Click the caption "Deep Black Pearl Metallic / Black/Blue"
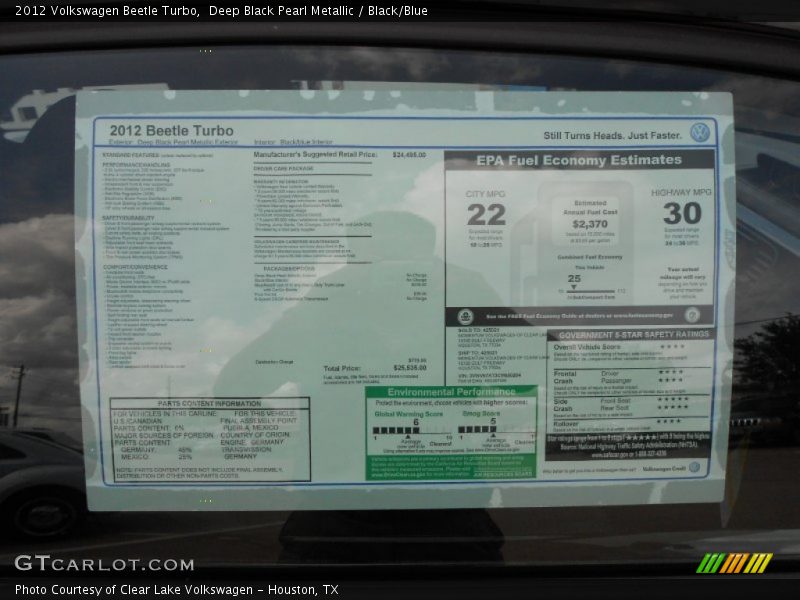This screenshot has width=800, height=600. pyautogui.click(x=318, y=11)
